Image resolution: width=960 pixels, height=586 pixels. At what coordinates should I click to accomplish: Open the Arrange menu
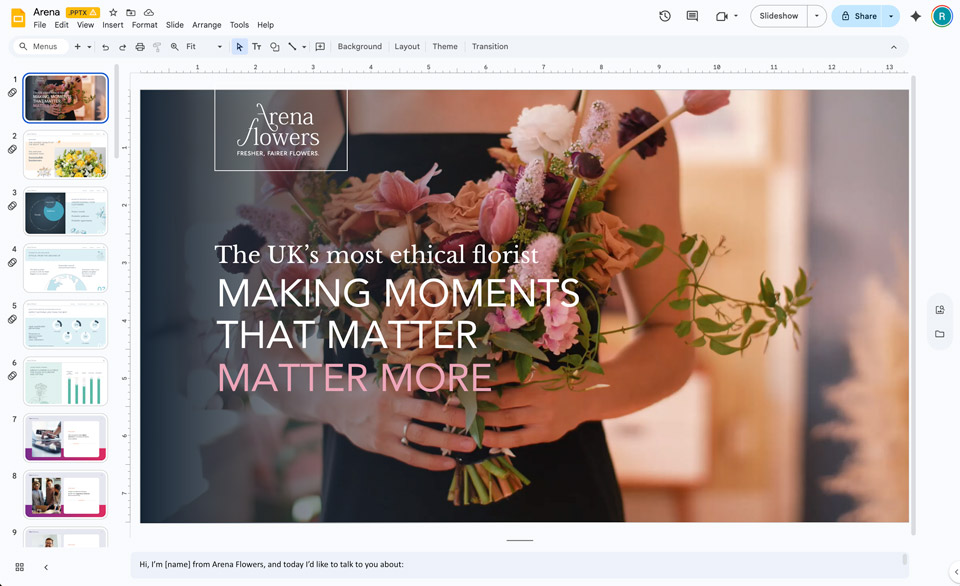207,25
